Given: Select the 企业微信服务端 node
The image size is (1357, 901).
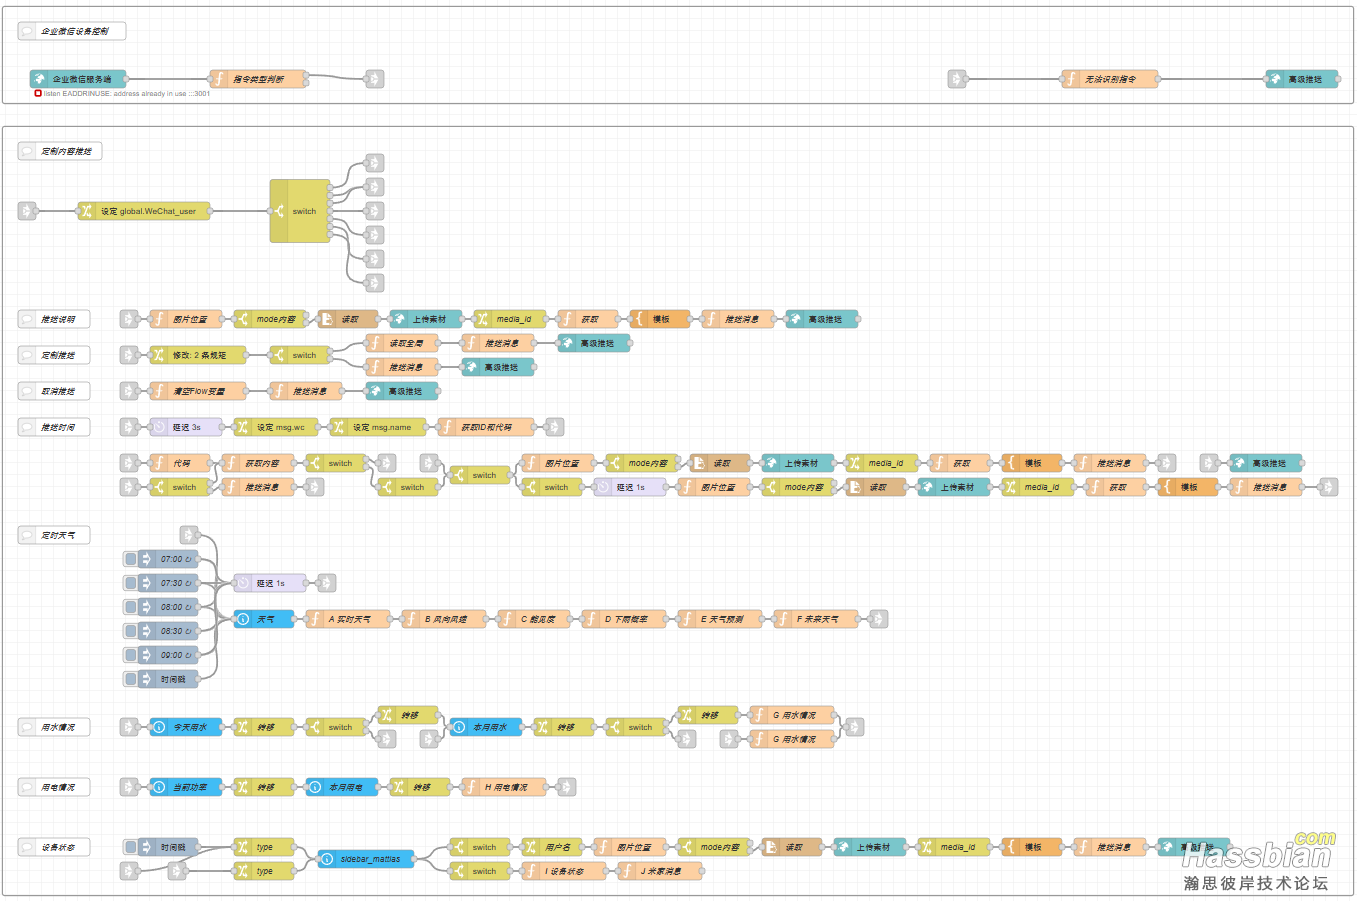Looking at the screenshot, I should [x=78, y=79].
